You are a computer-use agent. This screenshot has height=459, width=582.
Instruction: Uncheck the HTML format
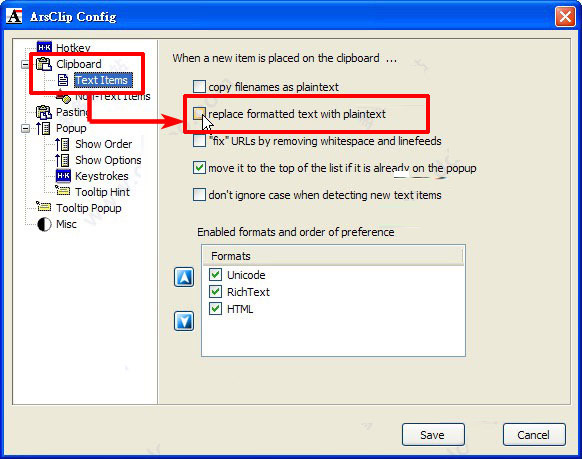tap(215, 309)
